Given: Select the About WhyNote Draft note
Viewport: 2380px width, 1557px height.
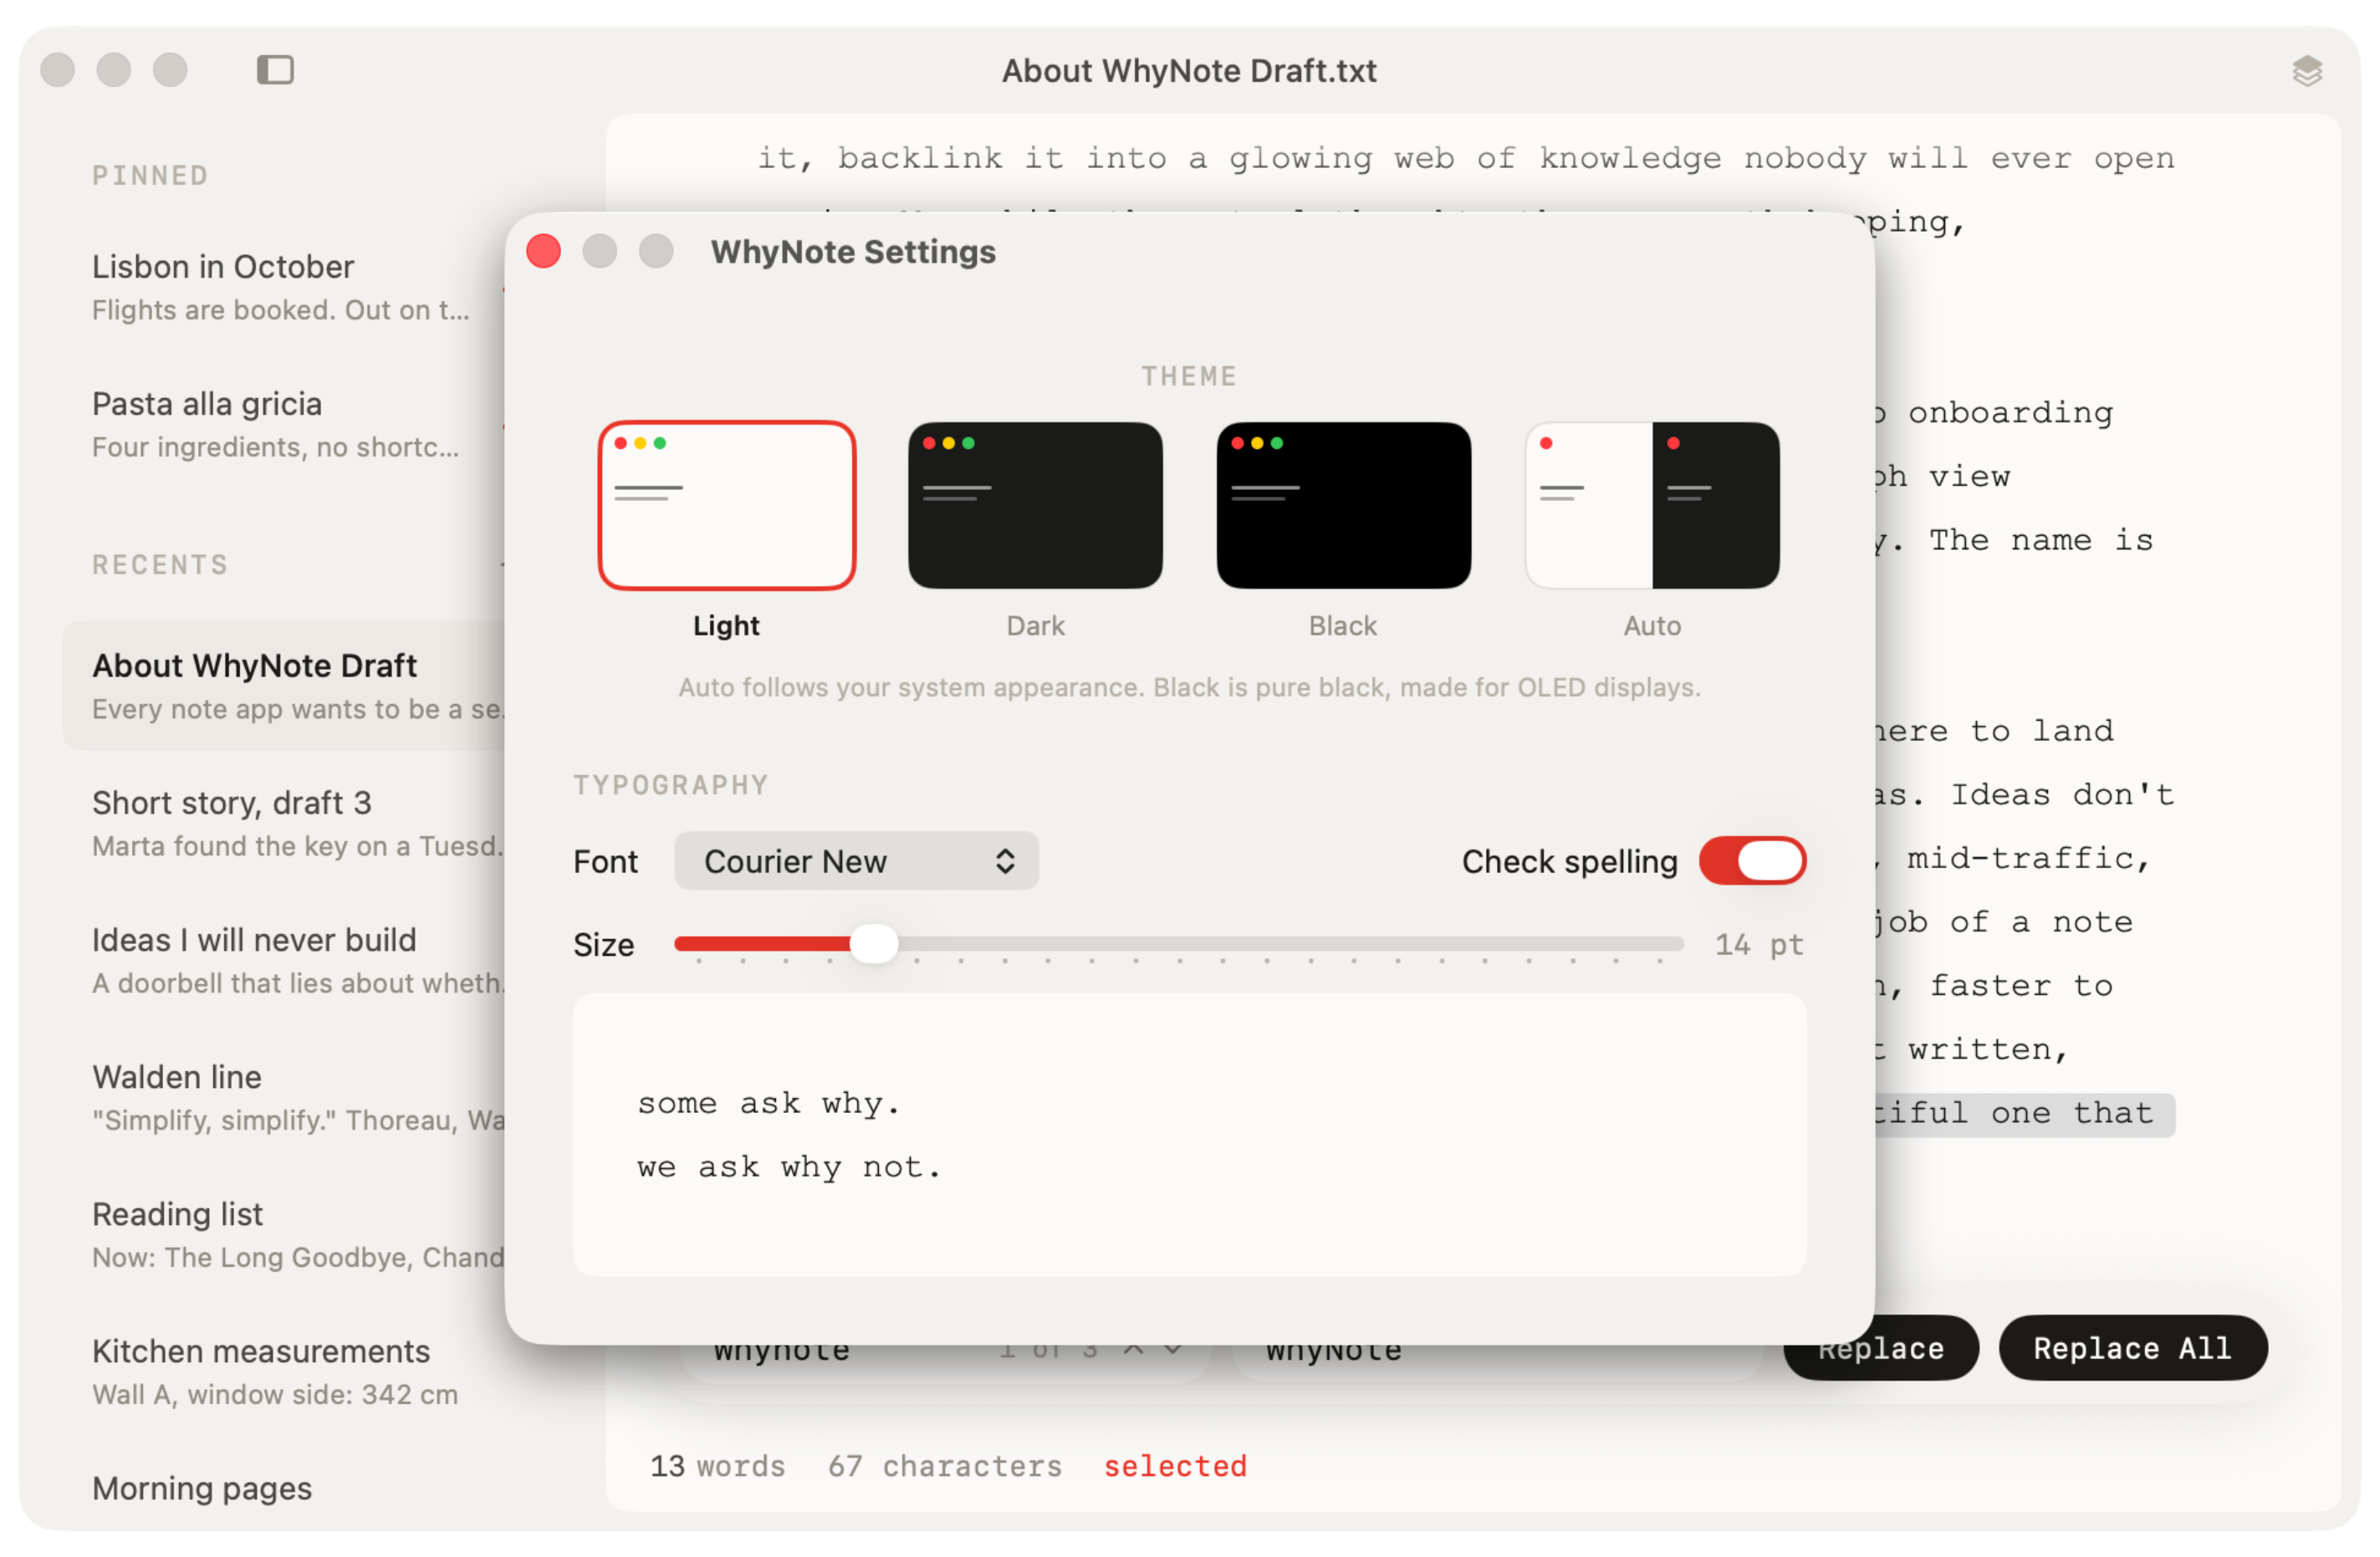Looking at the screenshot, I should [x=285, y=686].
